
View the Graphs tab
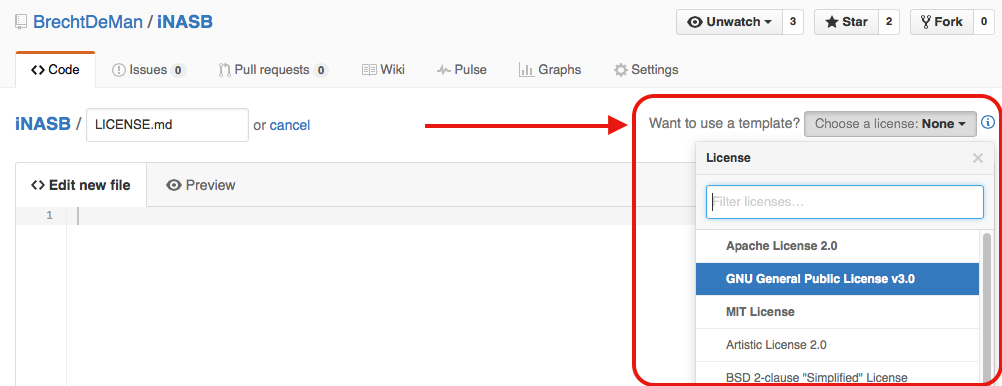click(x=550, y=70)
